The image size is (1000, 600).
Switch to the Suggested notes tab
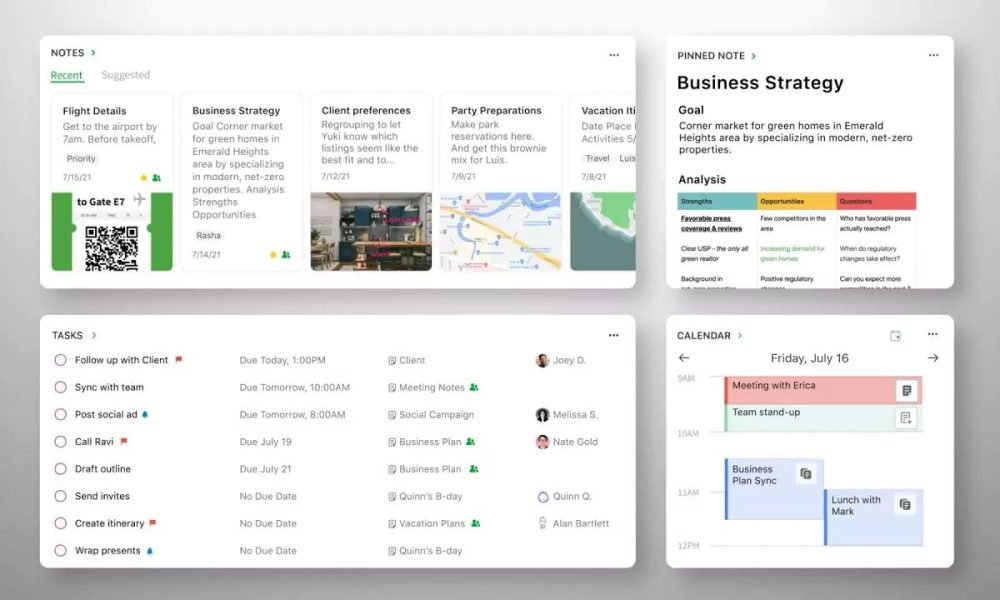[x=125, y=75]
